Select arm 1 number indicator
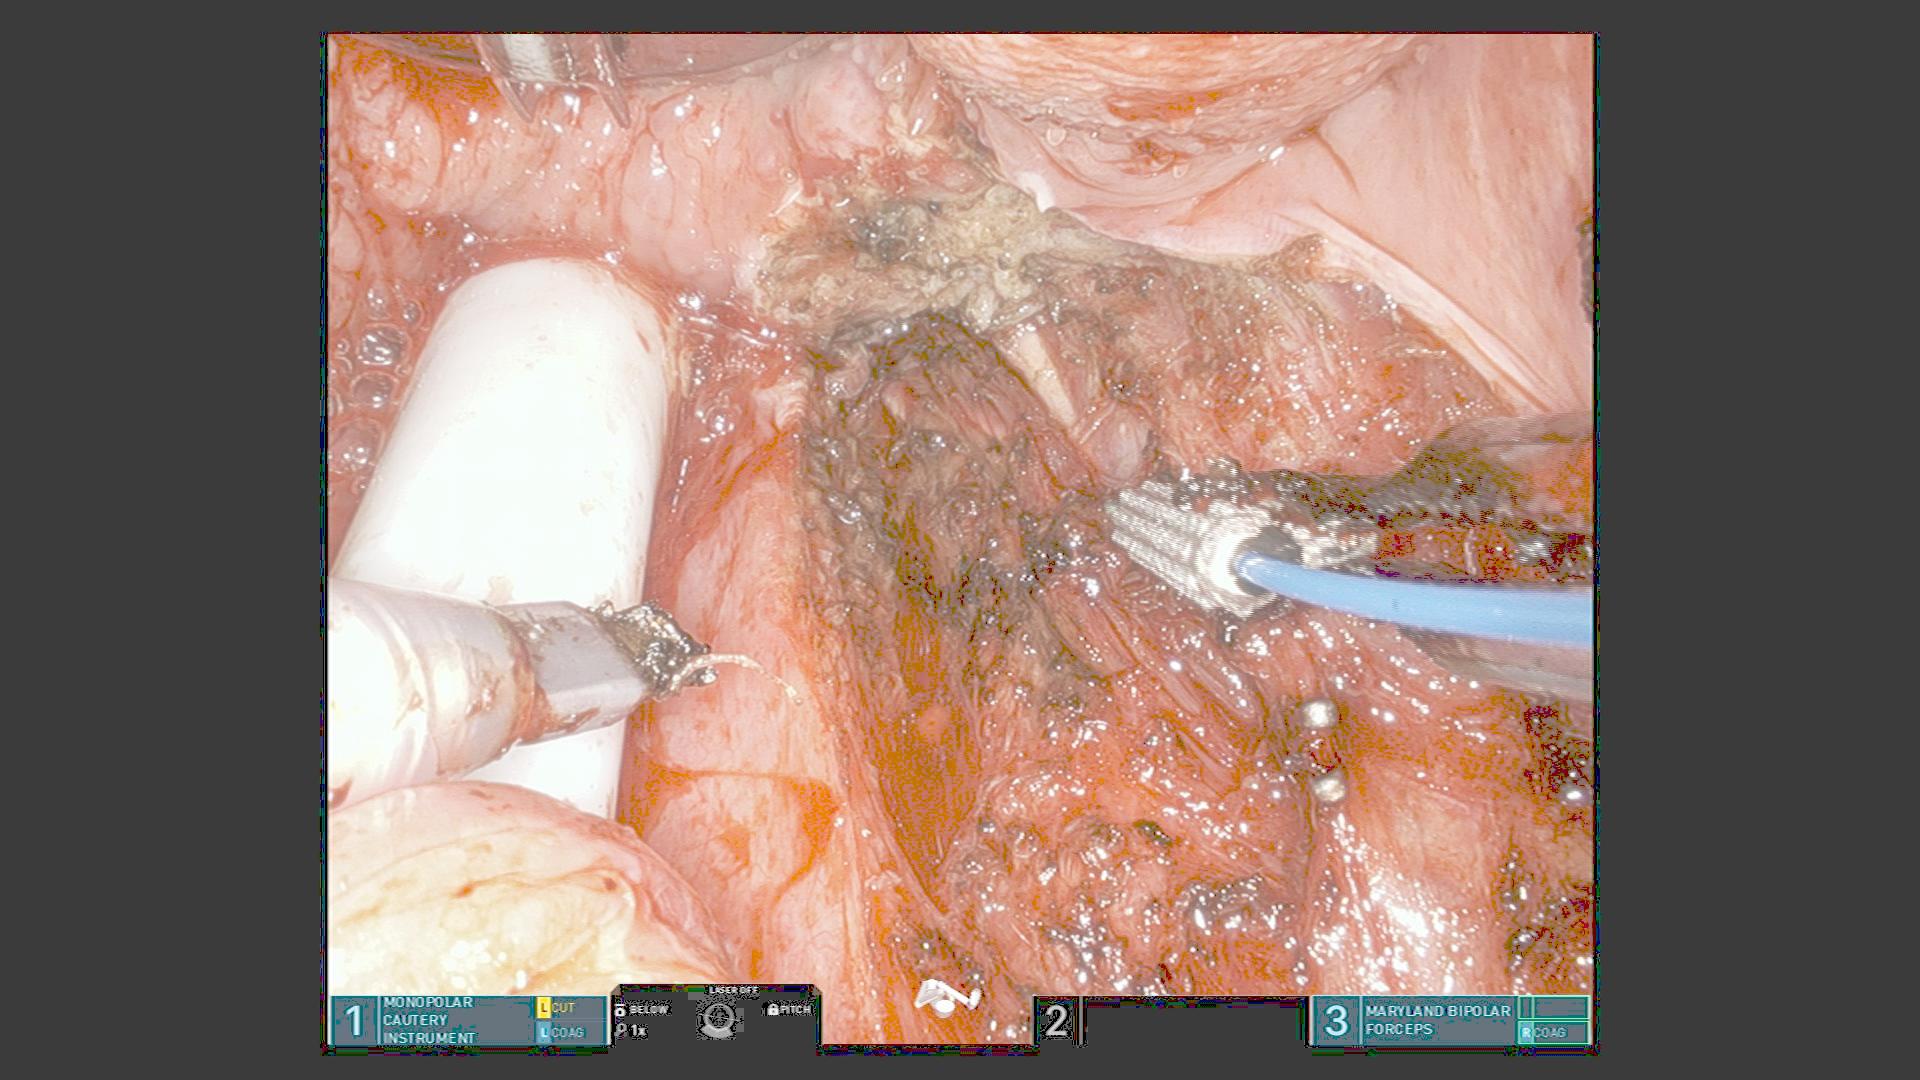The width and height of the screenshot is (1920, 1080). tap(354, 1021)
